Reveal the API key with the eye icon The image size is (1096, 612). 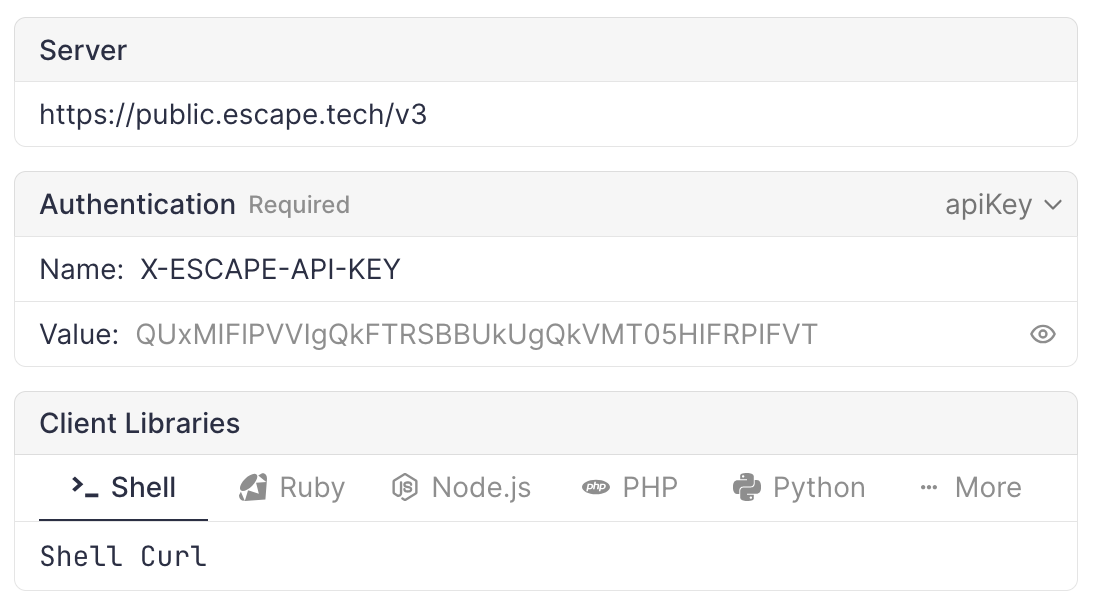1042,334
